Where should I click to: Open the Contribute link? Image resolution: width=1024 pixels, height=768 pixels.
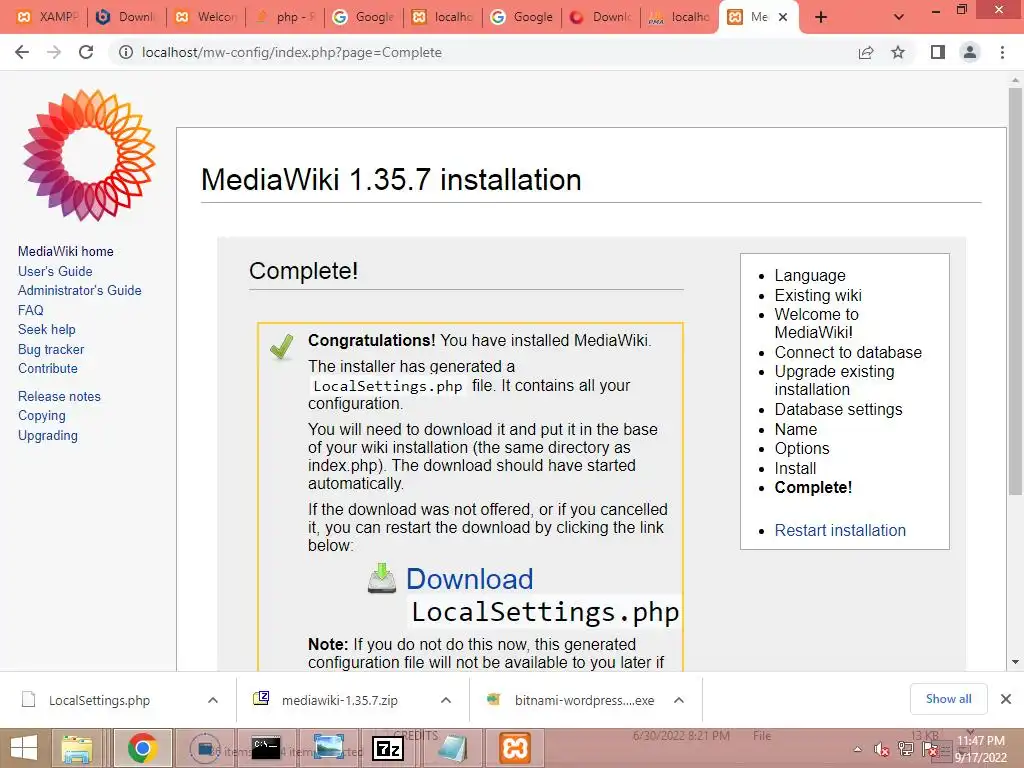coord(48,368)
